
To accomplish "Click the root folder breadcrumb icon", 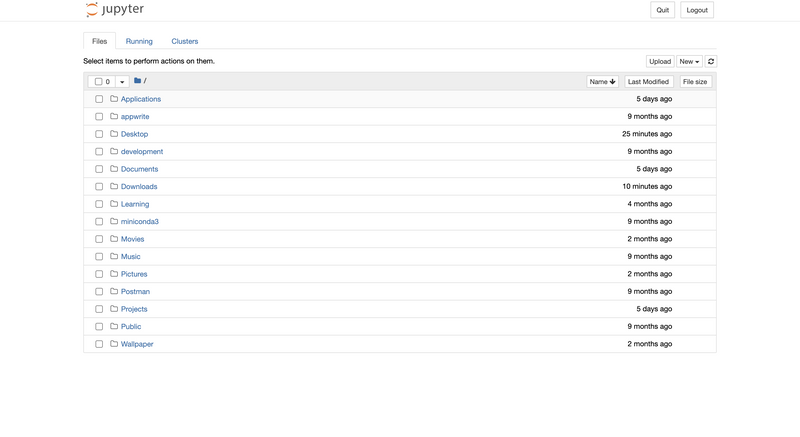I will click(137, 81).
